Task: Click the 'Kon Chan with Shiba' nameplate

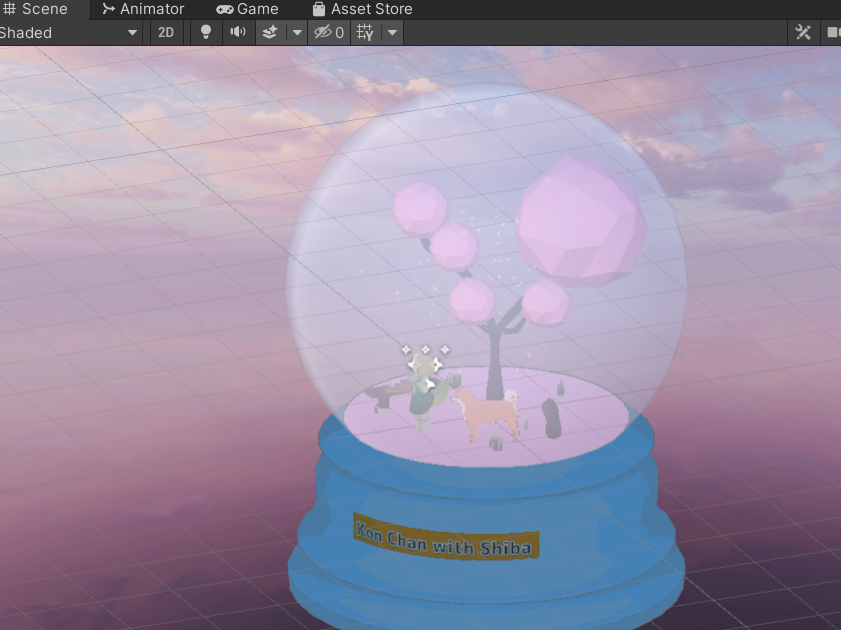Action: (x=446, y=537)
